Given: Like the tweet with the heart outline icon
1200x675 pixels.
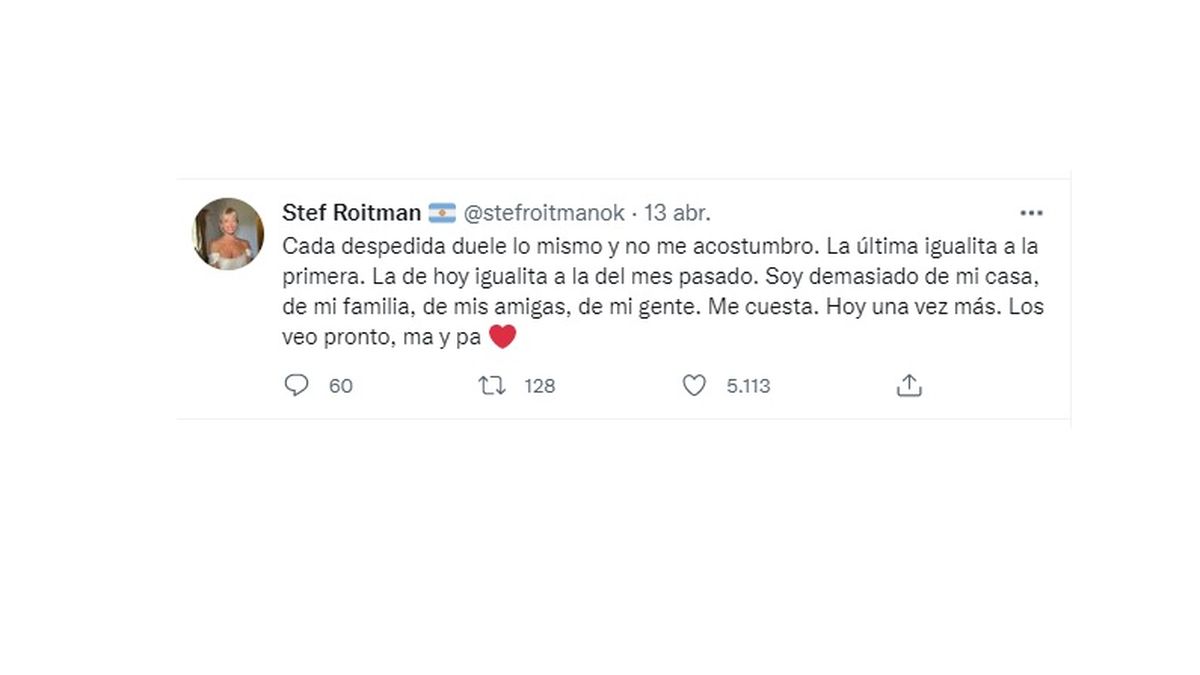Looking at the screenshot, I should coord(694,385).
